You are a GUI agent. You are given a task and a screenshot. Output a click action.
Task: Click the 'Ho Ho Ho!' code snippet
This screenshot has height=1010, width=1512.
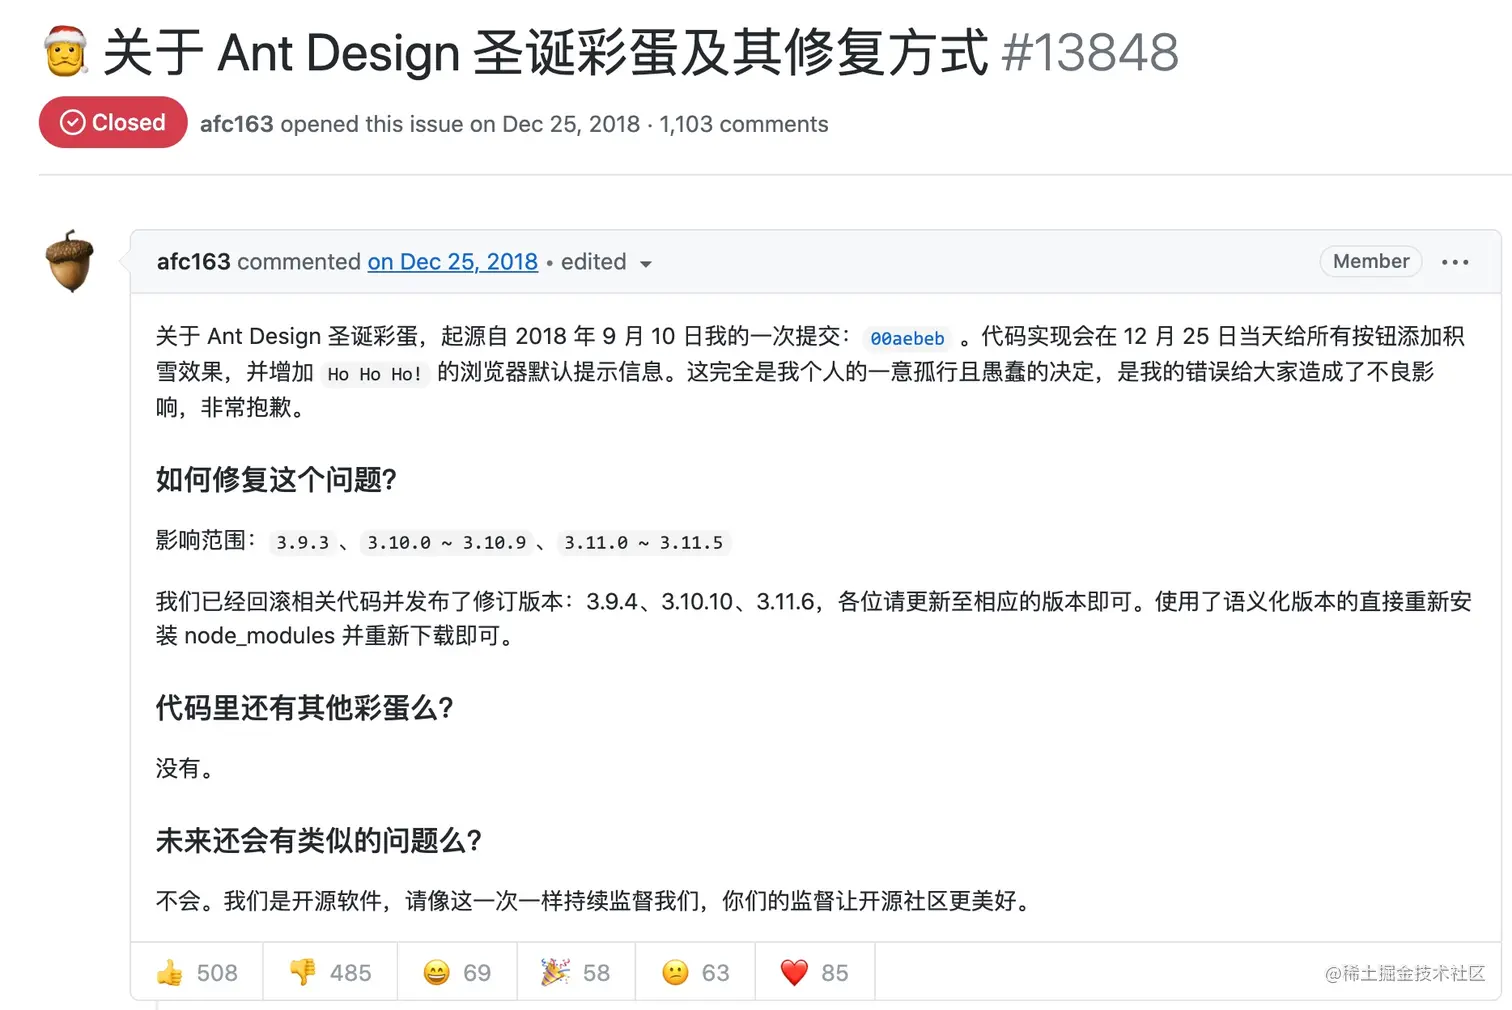pos(375,374)
